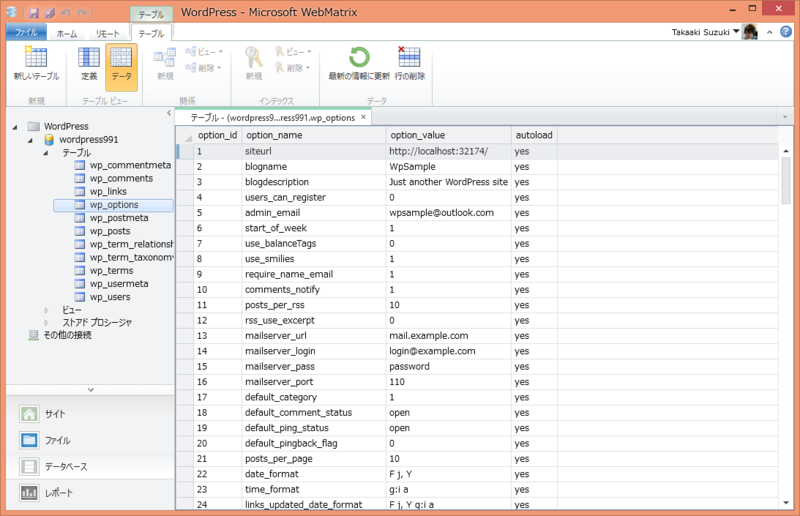This screenshot has height=516, width=800.
Task: Collapse the ribbon with the up chevron
Action: click(769, 32)
